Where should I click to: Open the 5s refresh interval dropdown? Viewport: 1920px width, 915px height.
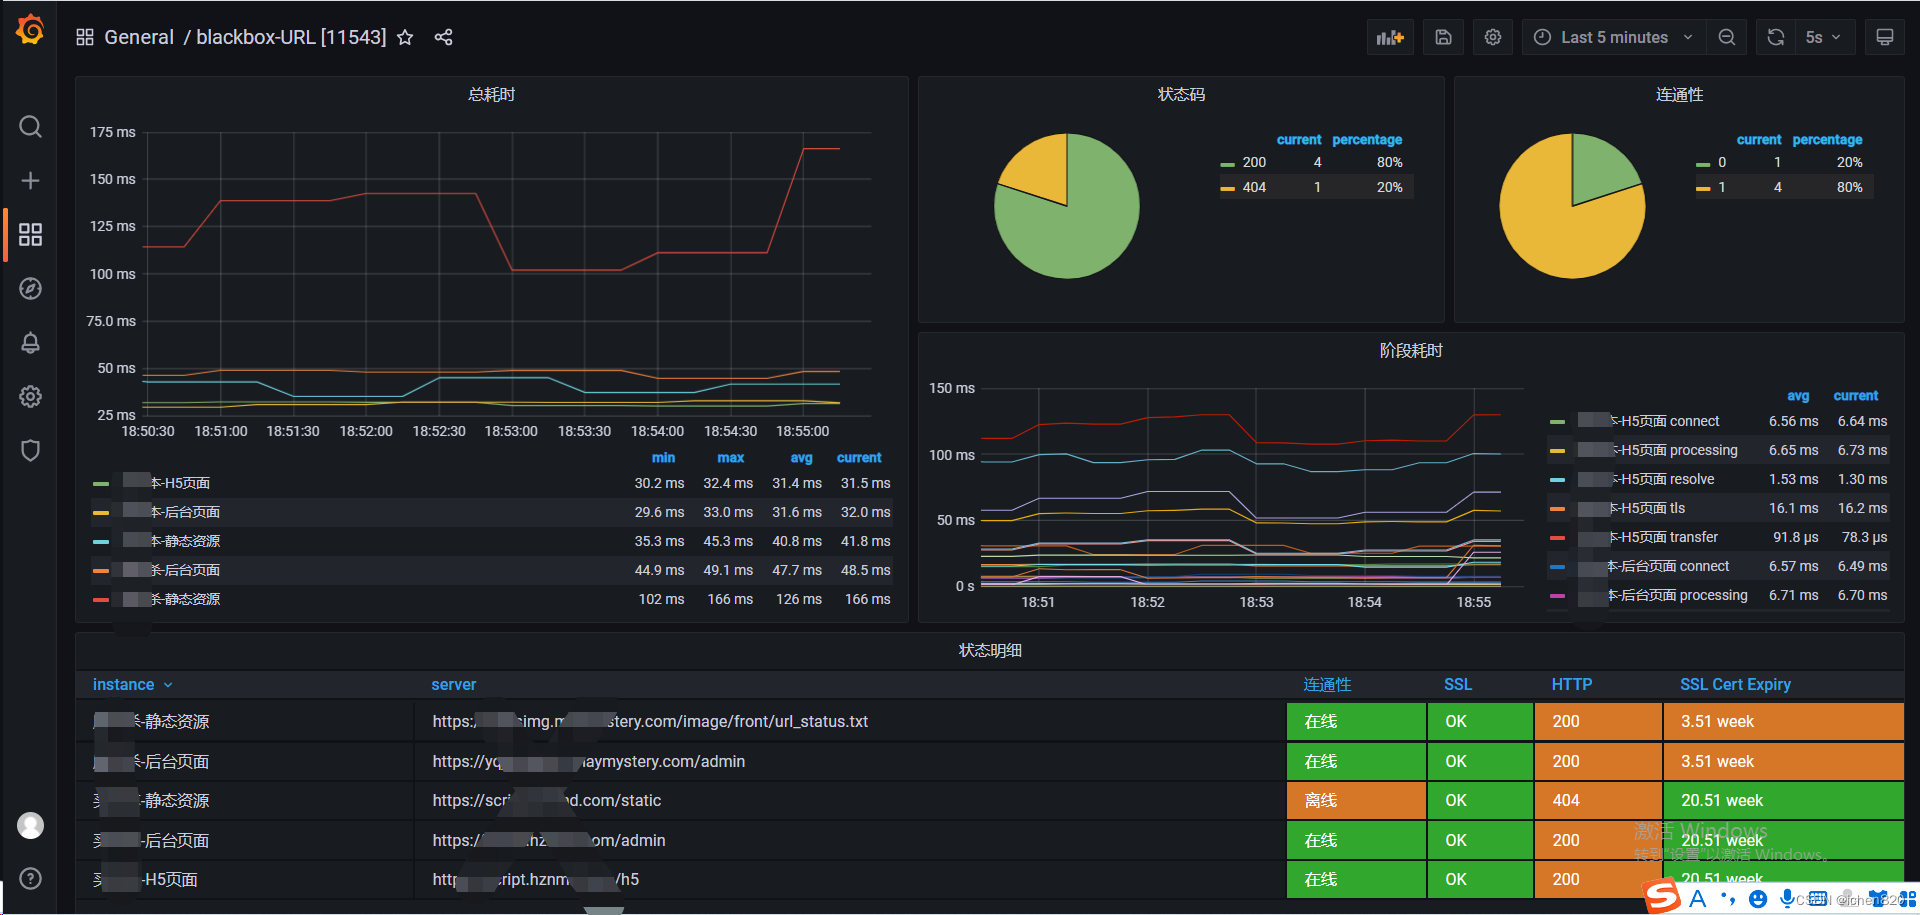pyautogui.click(x=1825, y=38)
